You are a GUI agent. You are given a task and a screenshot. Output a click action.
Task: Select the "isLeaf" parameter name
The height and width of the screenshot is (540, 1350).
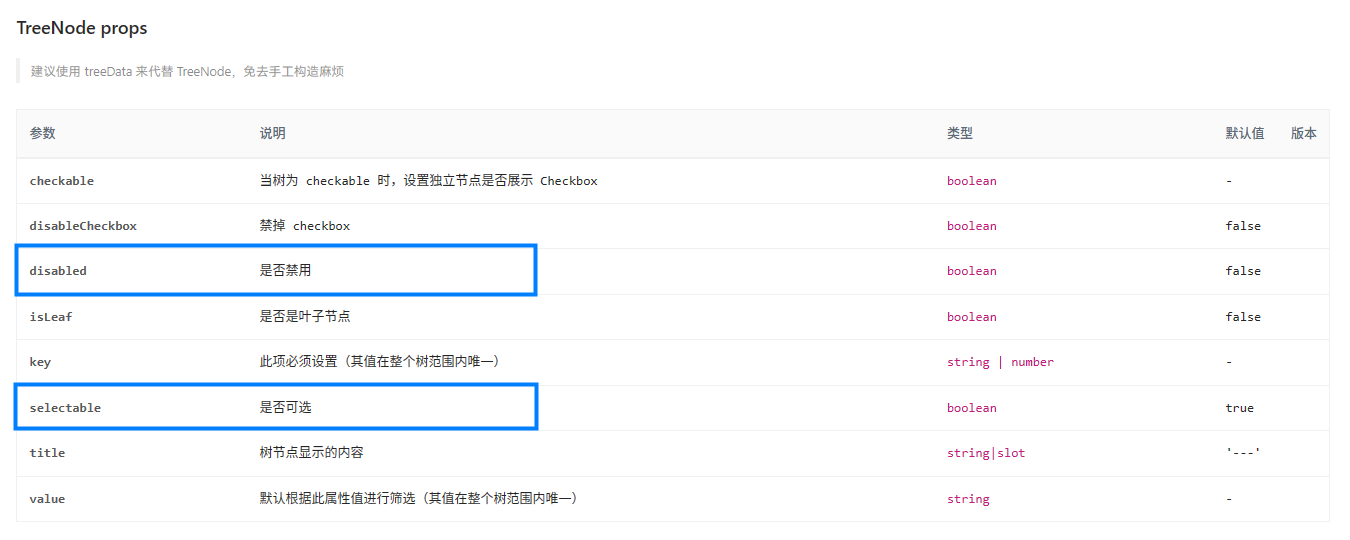(51, 317)
